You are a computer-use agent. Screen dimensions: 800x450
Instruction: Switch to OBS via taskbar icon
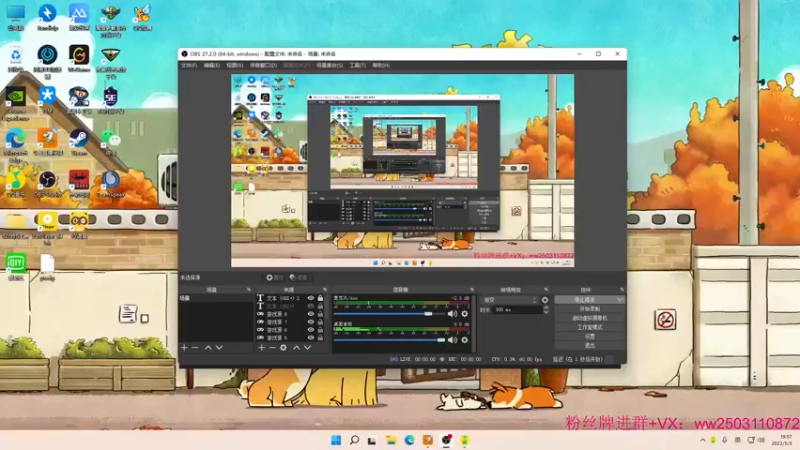[446, 440]
